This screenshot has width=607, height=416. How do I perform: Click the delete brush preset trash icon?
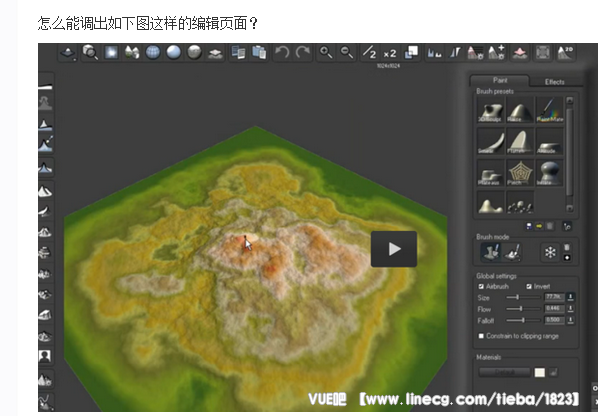point(550,226)
